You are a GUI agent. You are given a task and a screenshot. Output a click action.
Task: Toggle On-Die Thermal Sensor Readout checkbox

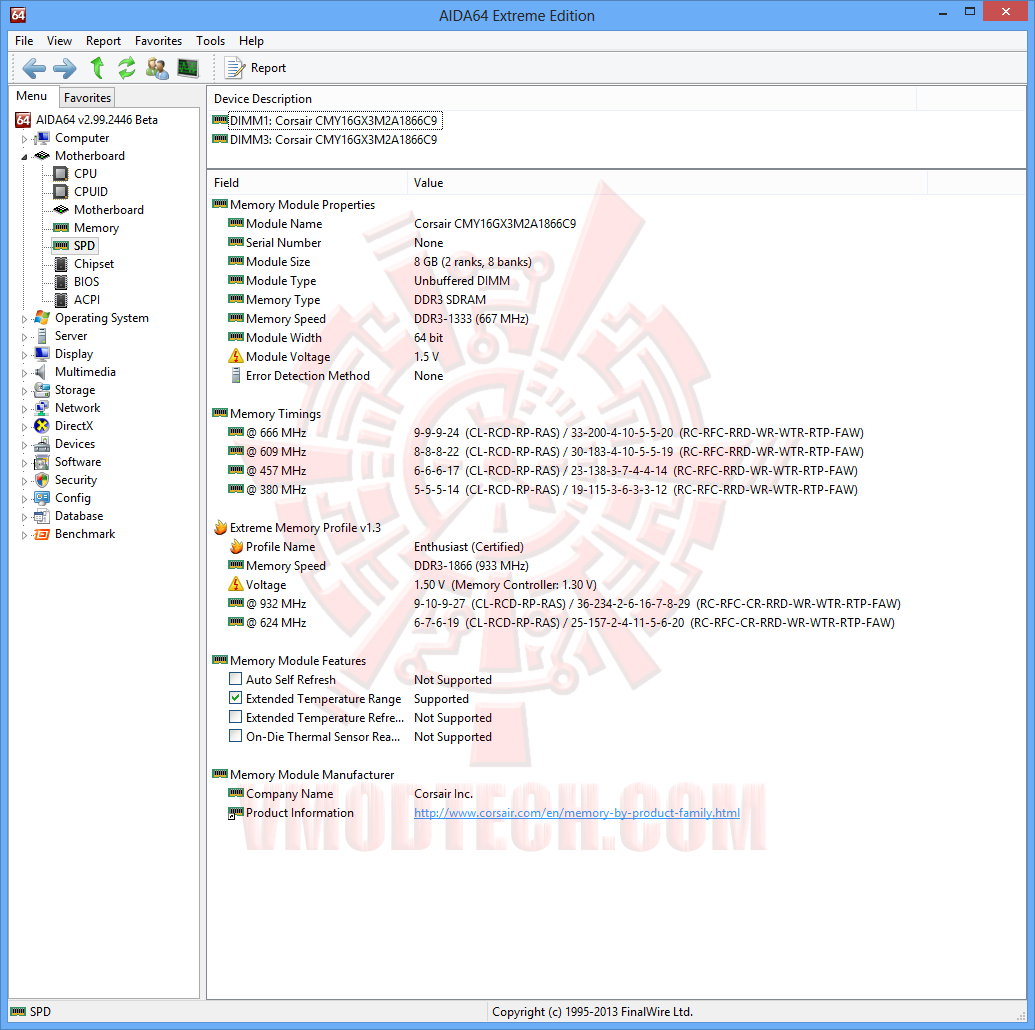(x=235, y=736)
